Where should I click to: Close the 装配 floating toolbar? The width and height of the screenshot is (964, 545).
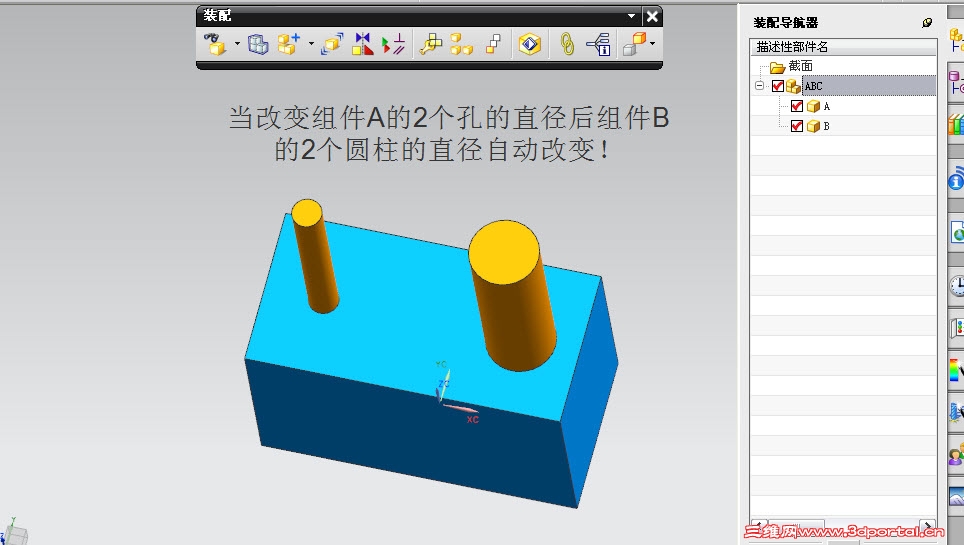pyautogui.click(x=652, y=16)
